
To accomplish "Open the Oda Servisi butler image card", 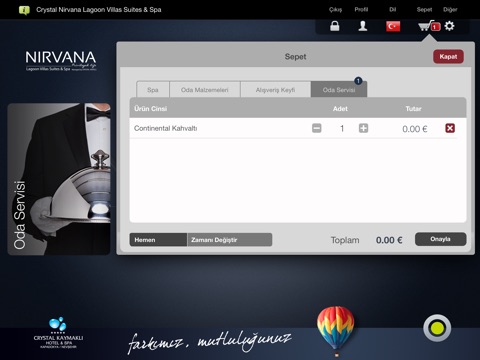I will point(59,179).
